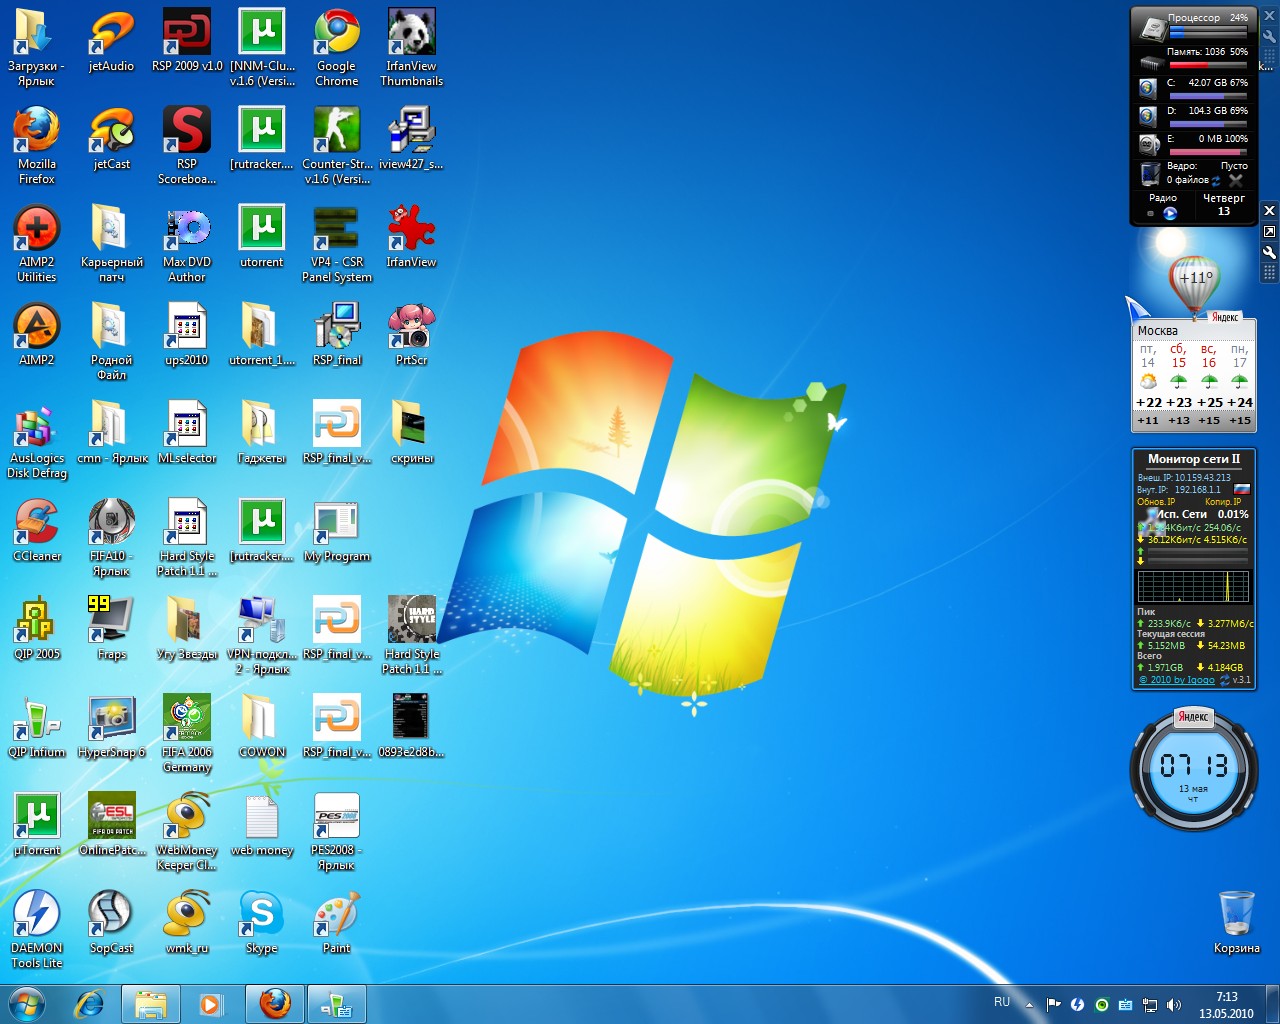
Task: Launch Windows Media Player from the taskbar
Action: [211, 1004]
